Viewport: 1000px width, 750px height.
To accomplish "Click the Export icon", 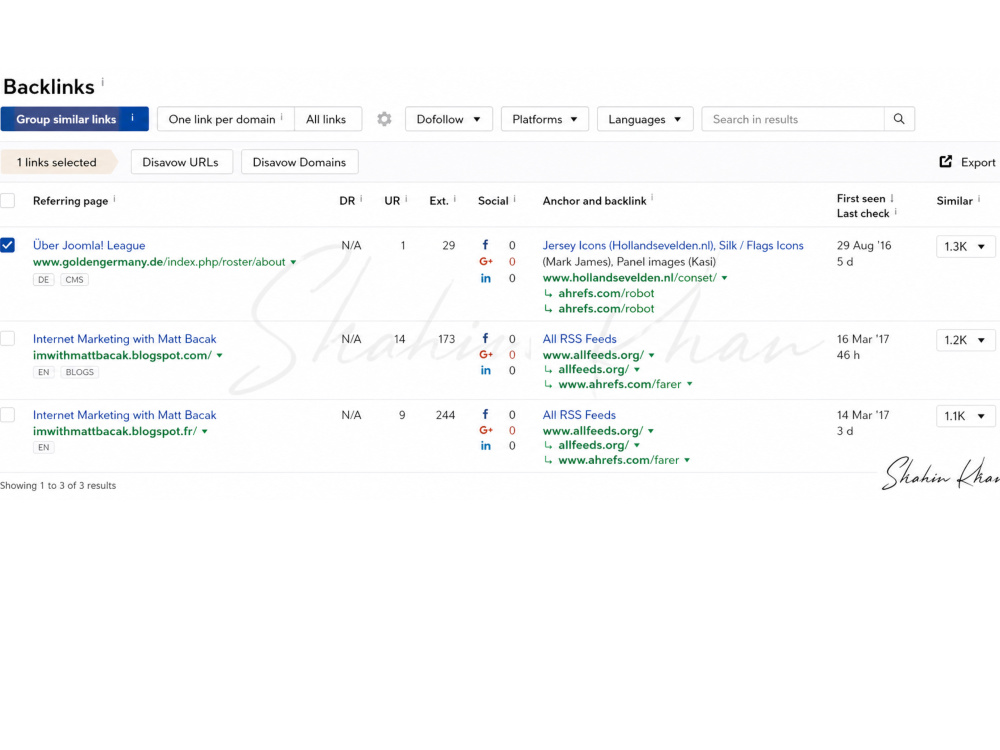I will [946, 162].
